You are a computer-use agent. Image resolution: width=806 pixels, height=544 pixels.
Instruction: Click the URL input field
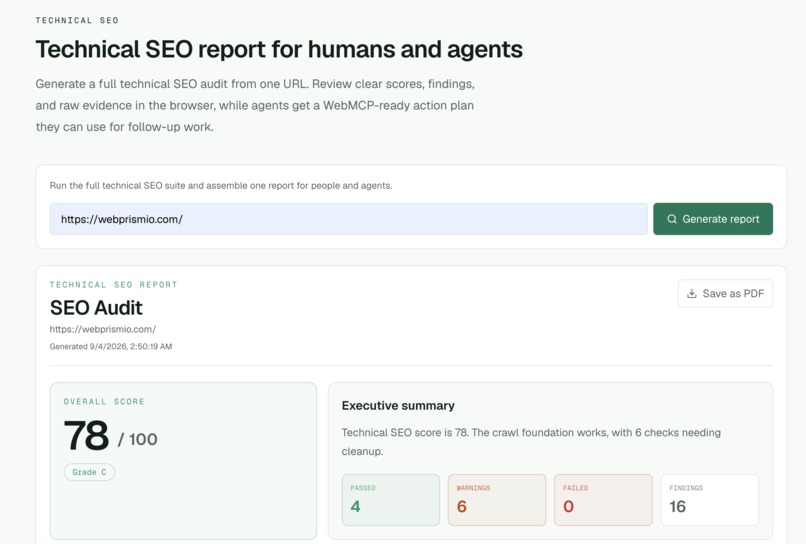coord(348,219)
